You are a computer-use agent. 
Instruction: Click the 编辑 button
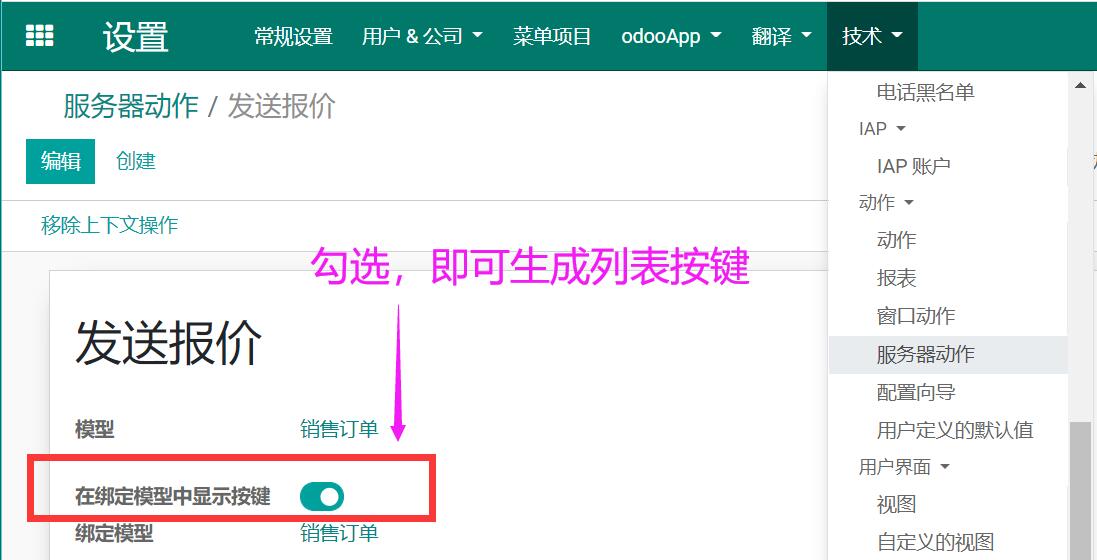coord(60,162)
